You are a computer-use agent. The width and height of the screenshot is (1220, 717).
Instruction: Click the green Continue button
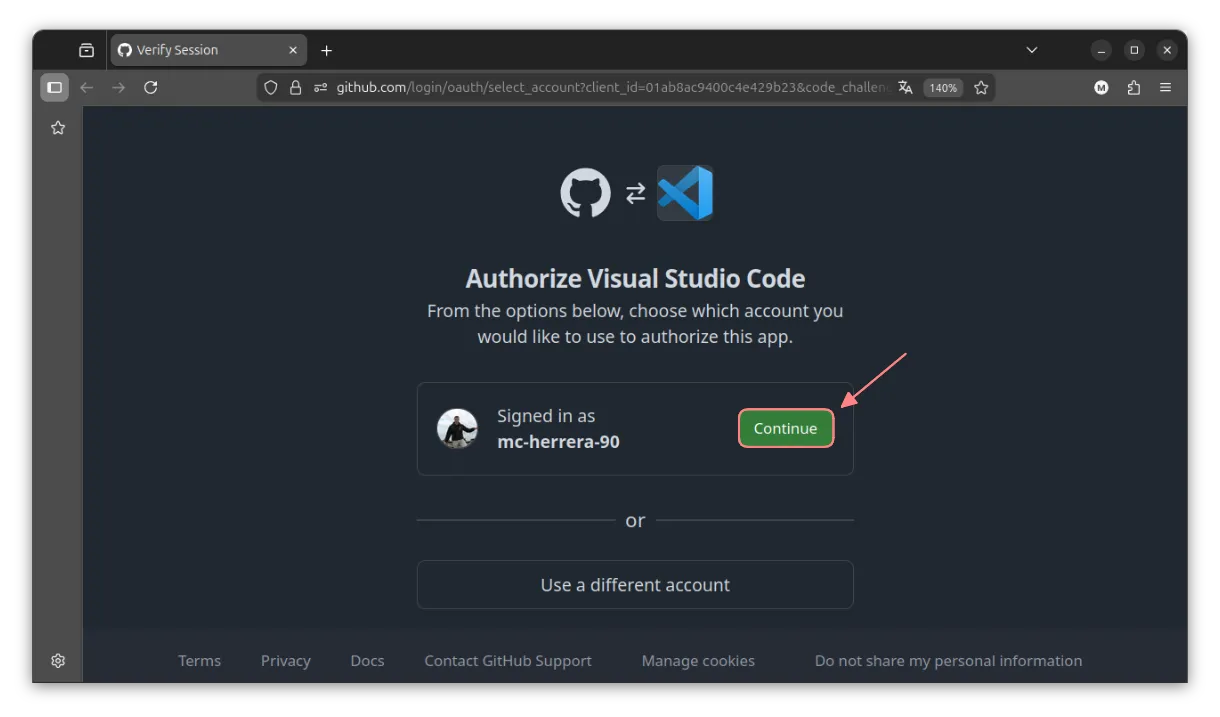click(x=785, y=428)
